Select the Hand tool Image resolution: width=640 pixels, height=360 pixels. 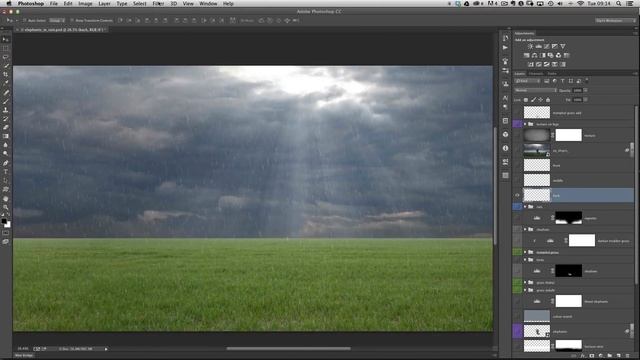5,198
